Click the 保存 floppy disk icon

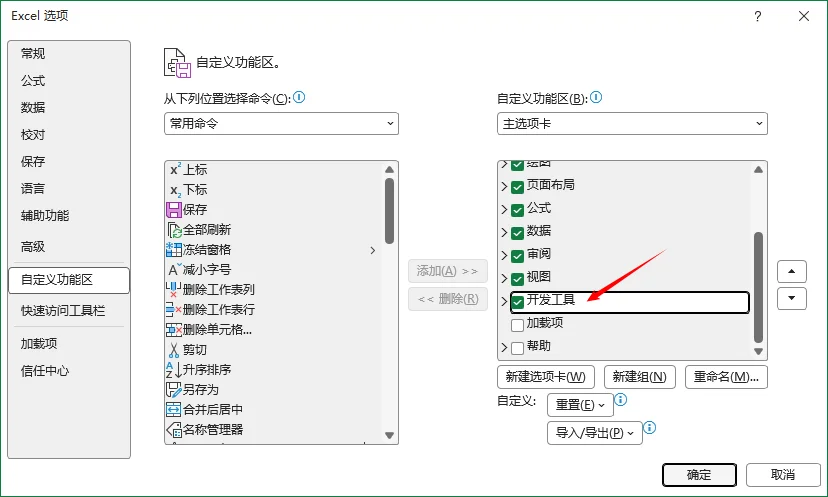coord(174,210)
